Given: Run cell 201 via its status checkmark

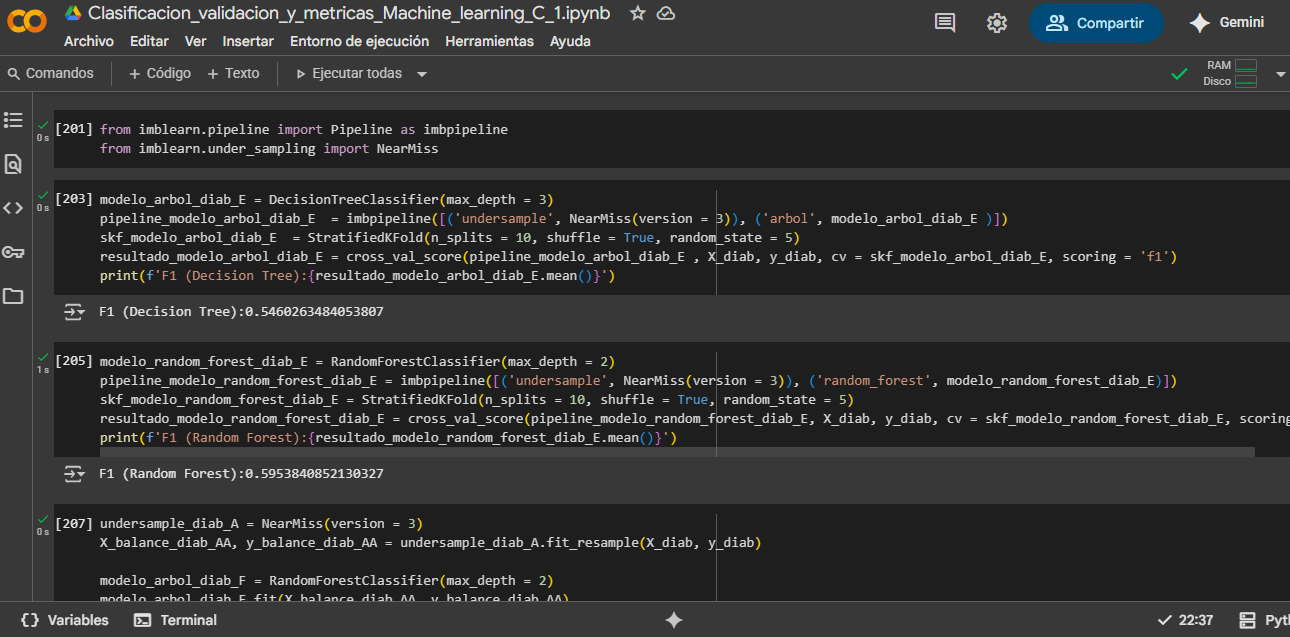Looking at the screenshot, I should (x=43, y=125).
